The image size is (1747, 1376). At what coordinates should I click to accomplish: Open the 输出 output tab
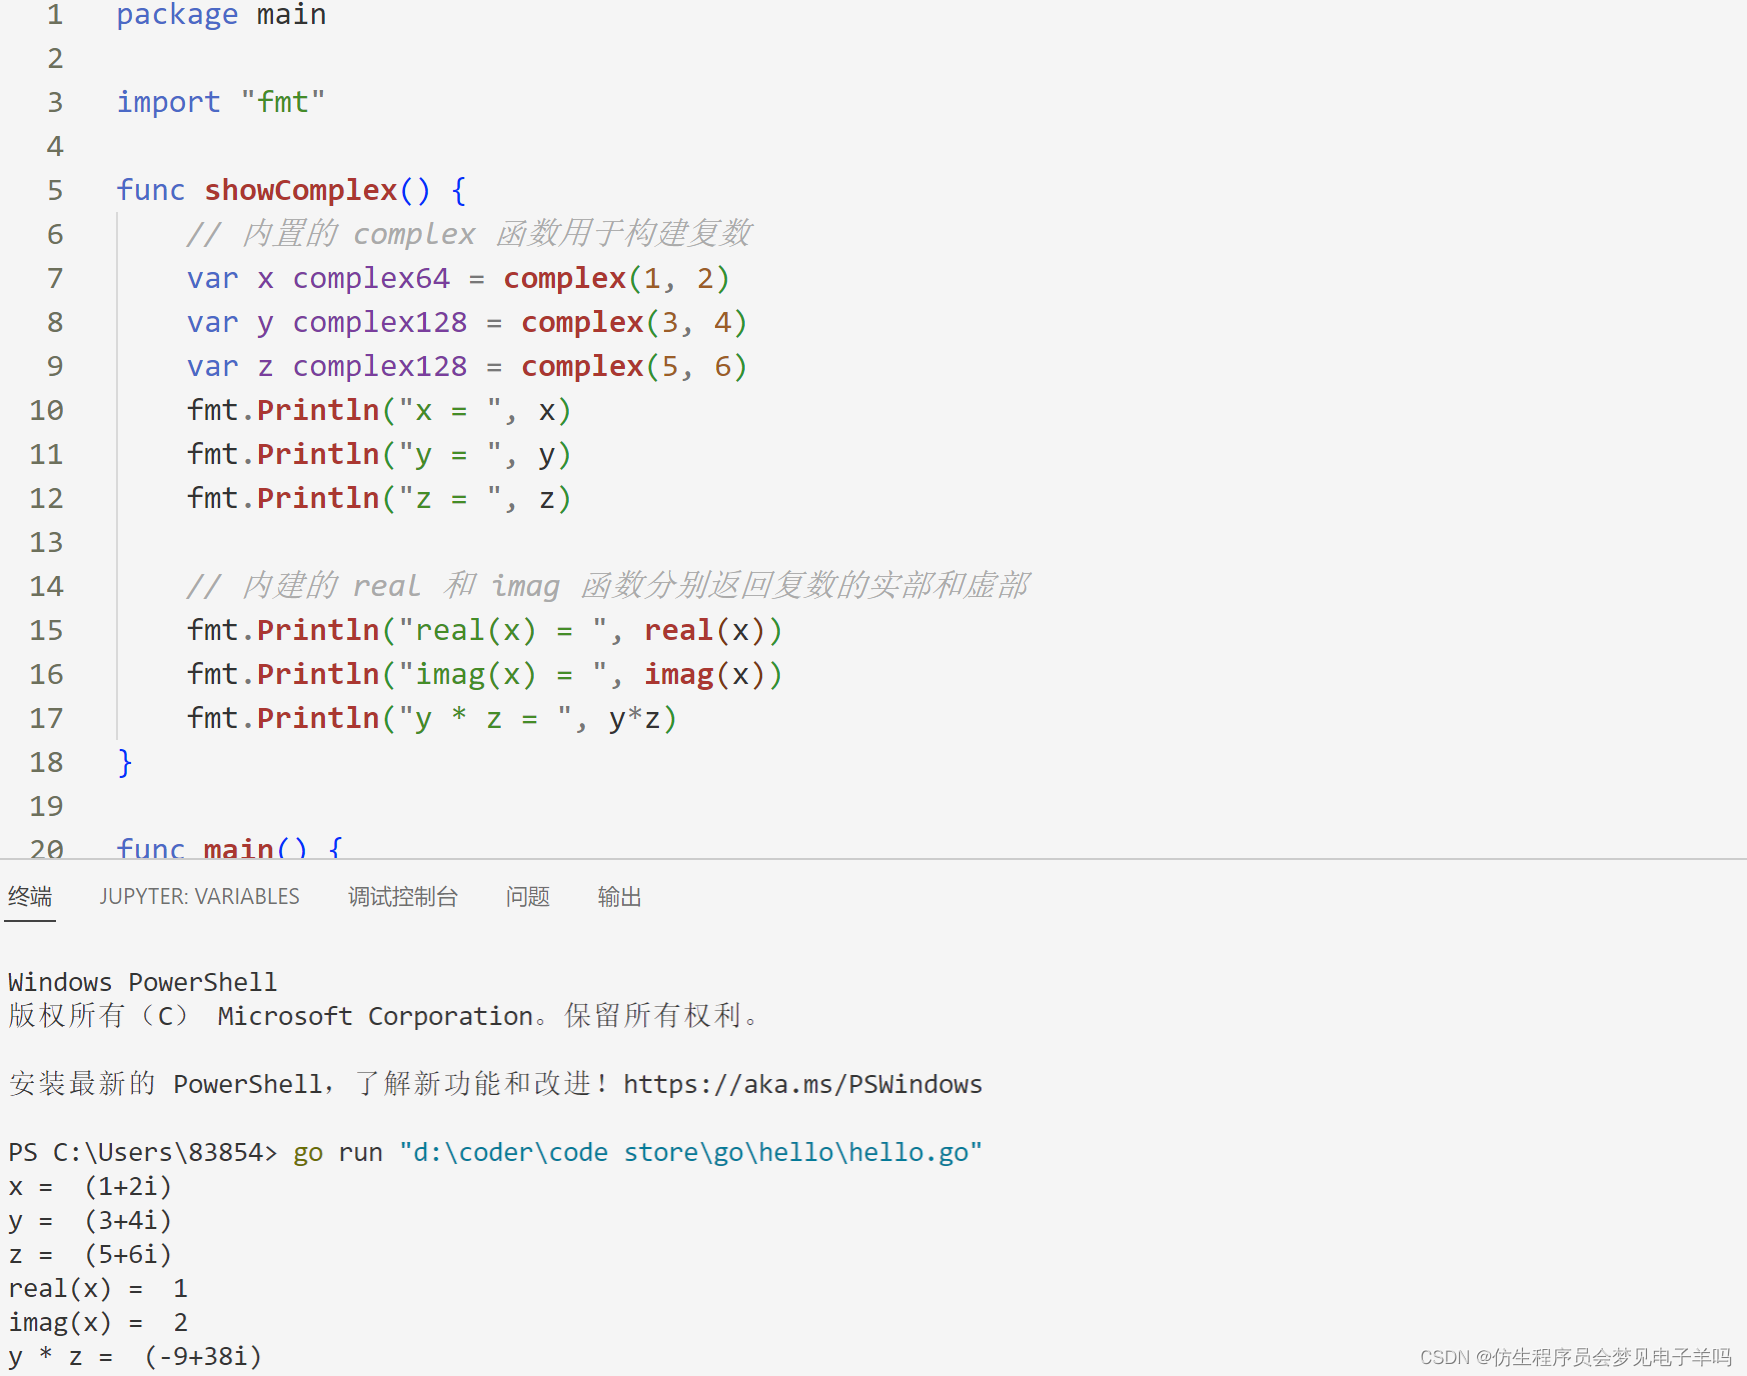(x=619, y=896)
